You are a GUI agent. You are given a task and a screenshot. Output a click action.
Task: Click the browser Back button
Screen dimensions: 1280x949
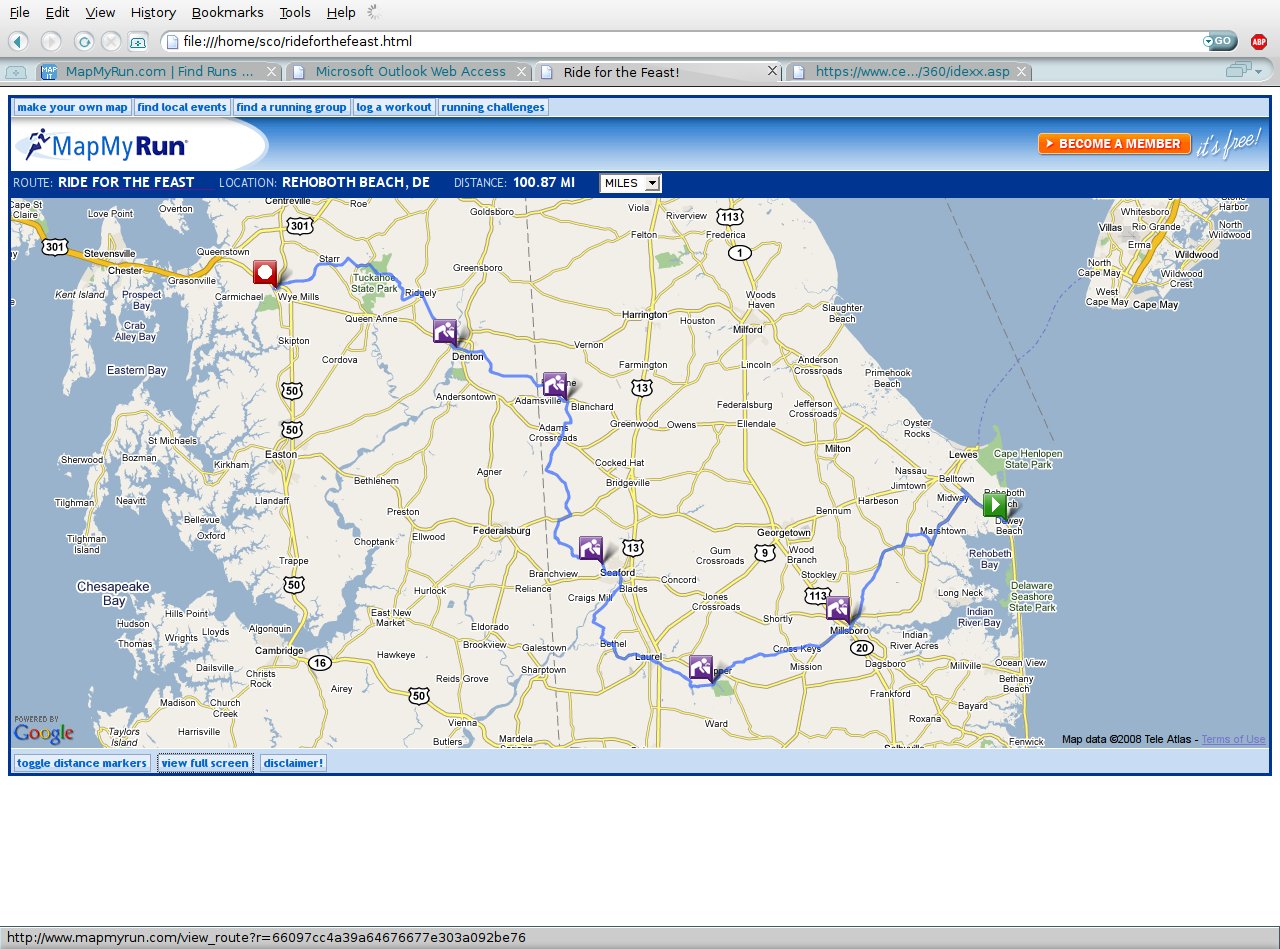[x=18, y=41]
